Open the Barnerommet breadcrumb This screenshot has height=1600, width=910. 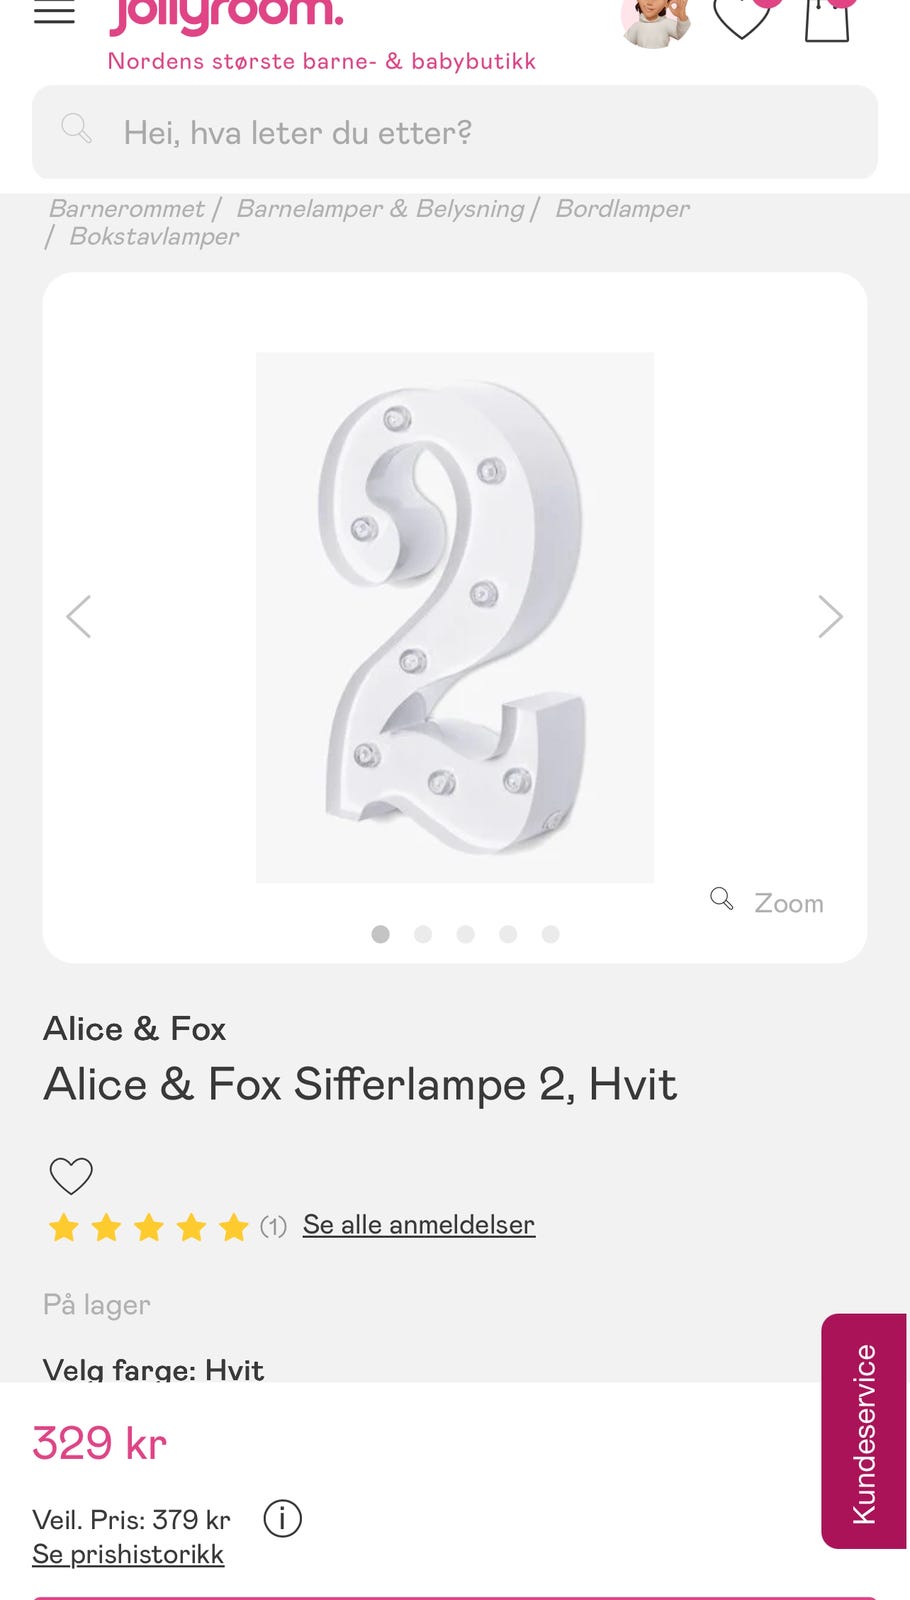point(126,208)
